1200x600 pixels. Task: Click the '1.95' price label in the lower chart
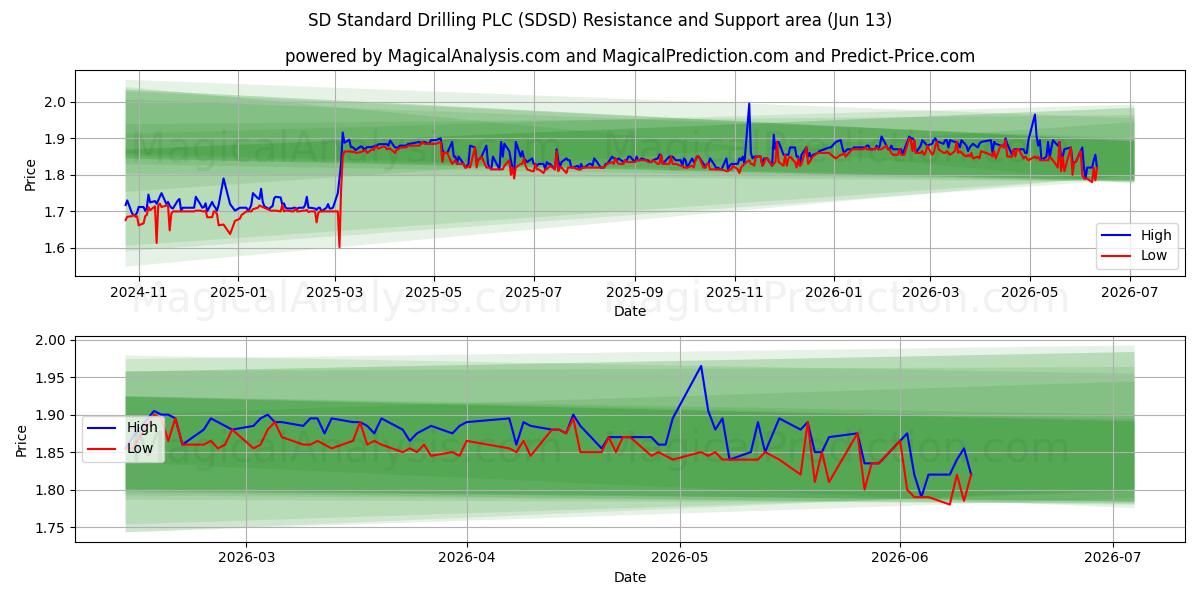click(x=52, y=378)
